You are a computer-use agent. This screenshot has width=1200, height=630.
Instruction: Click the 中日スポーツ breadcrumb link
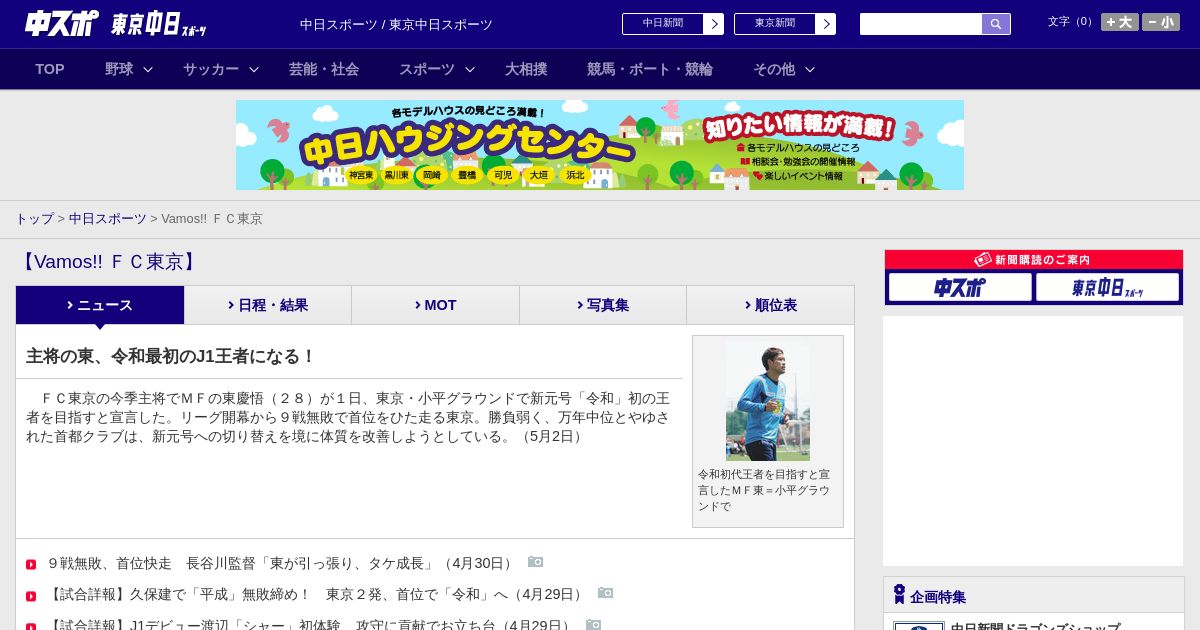pyautogui.click(x=107, y=218)
